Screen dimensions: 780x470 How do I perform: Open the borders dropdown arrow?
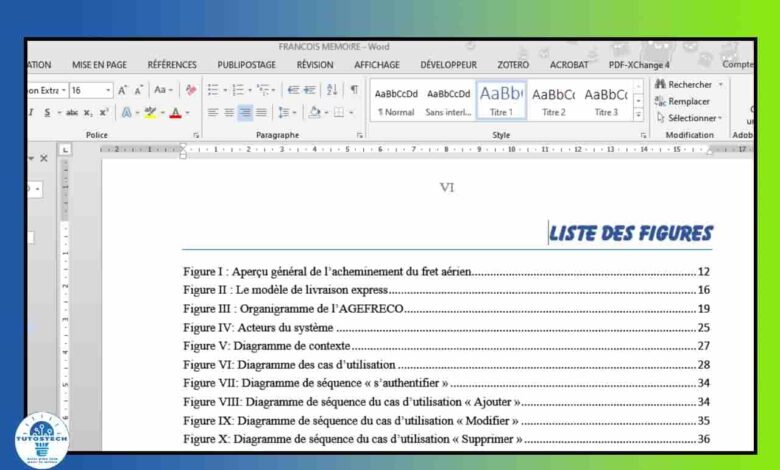pyautogui.click(x=351, y=113)
